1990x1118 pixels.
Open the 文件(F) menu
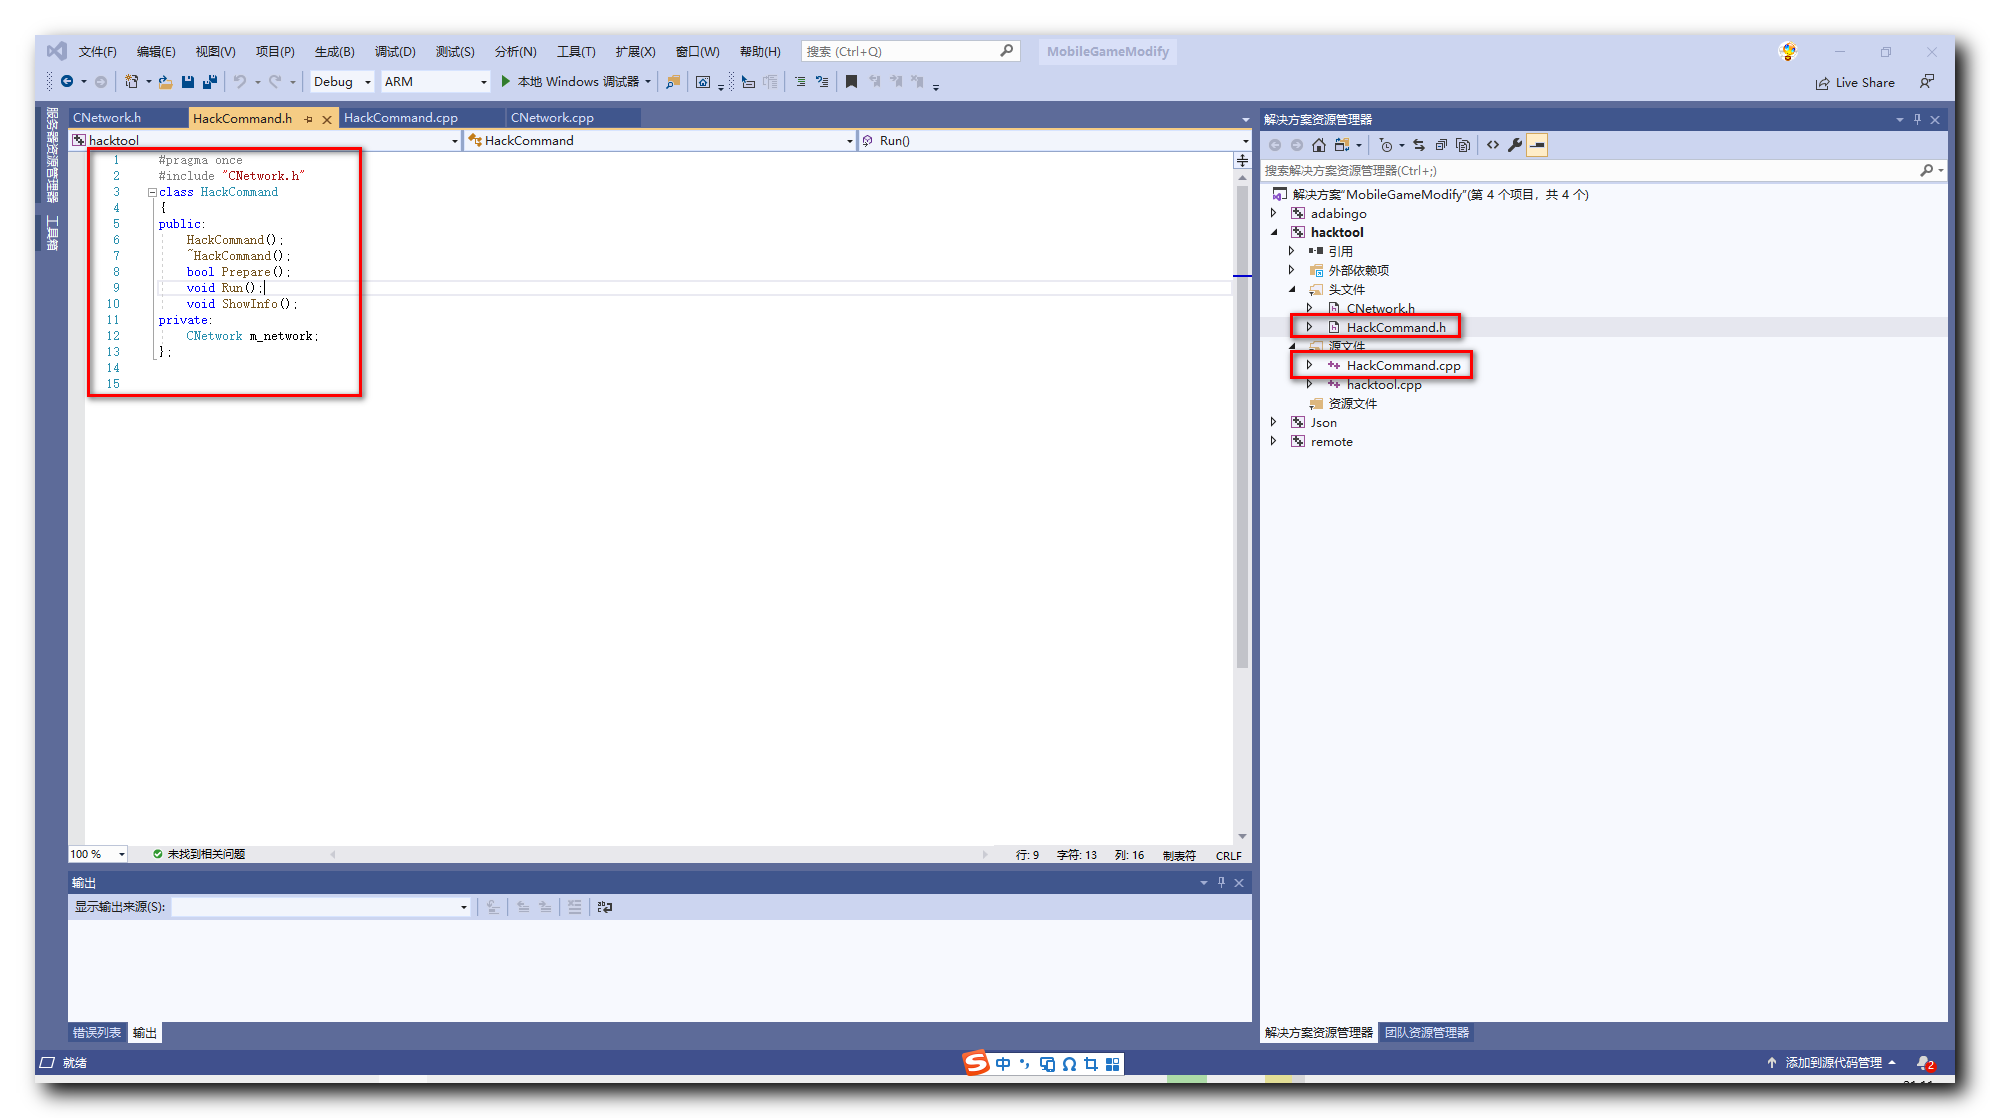[97, 52]
